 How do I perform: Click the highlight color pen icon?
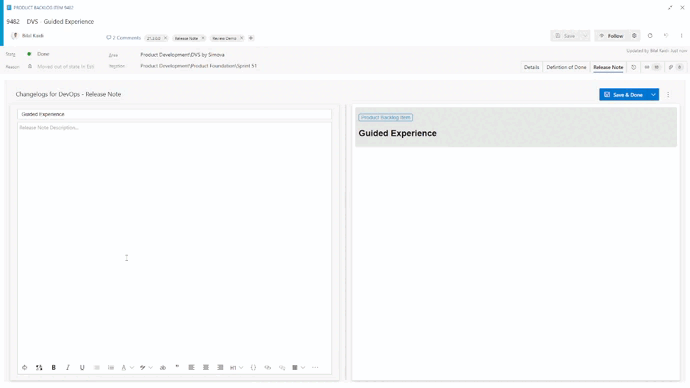tap(143, 367)
